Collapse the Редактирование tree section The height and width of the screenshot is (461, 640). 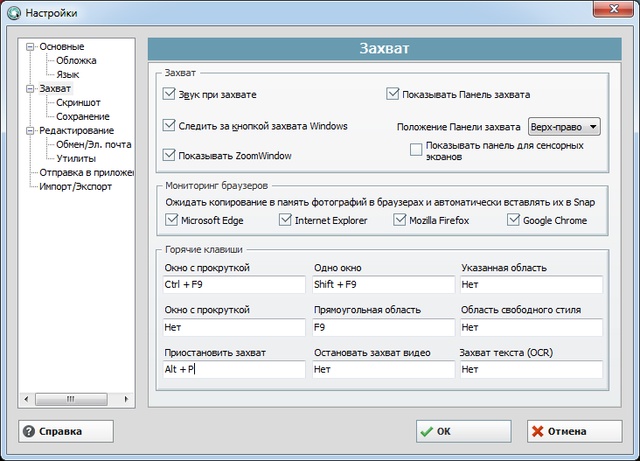(x=31, y=131)
